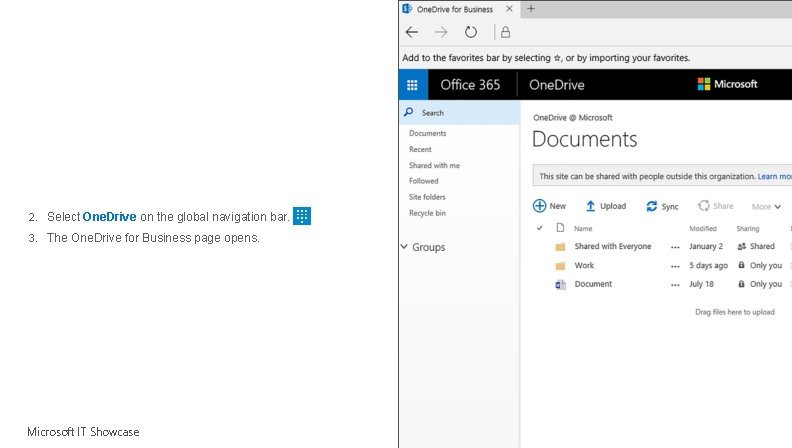Click the file type column icon header
This screenshot has height=448, width=792.
click(560, 228)
